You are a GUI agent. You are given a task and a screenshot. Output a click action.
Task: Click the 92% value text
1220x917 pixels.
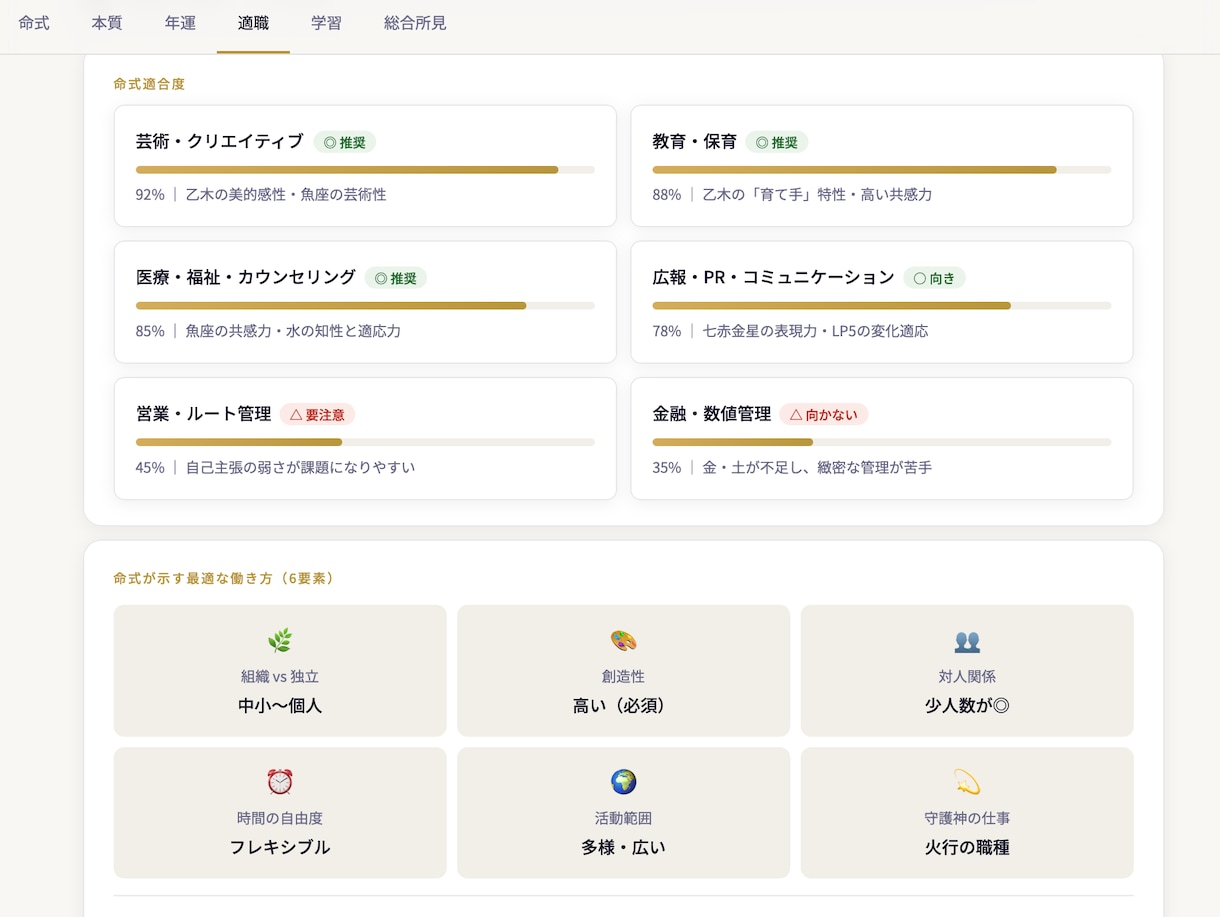[150, 194]
